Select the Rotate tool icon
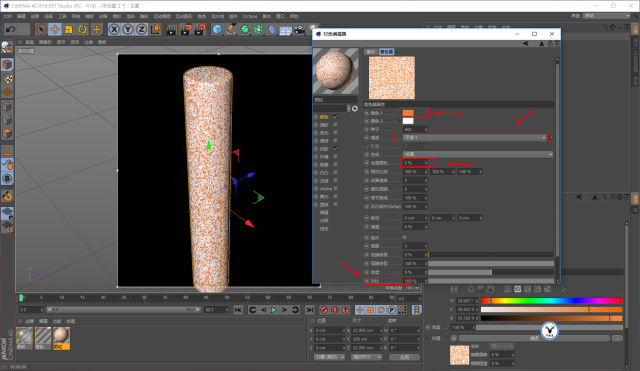 (82, 29)
